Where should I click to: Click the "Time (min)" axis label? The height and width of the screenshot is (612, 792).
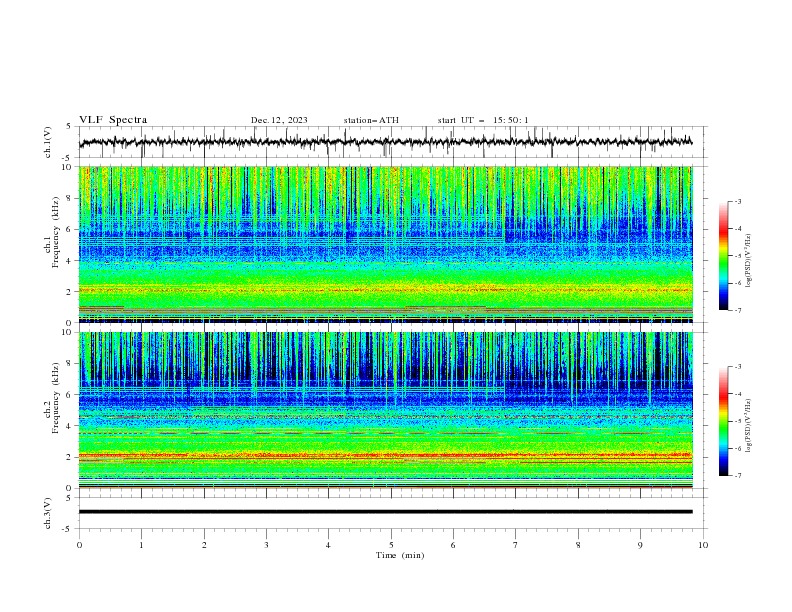click(400, 555)
